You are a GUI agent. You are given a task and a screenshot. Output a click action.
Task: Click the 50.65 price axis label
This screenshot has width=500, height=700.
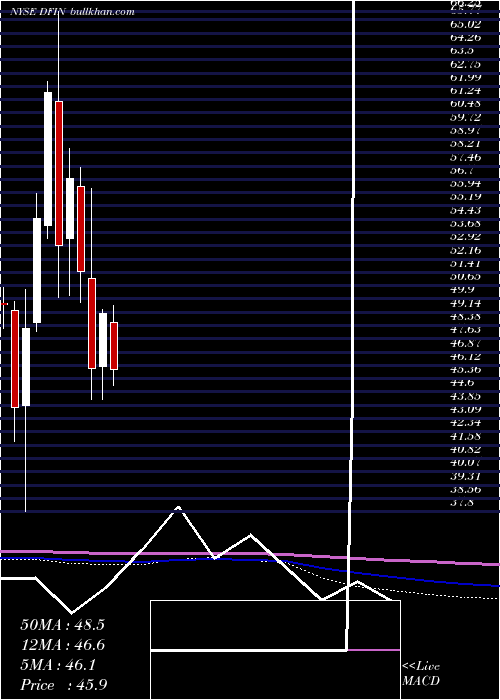coord(465,277)
